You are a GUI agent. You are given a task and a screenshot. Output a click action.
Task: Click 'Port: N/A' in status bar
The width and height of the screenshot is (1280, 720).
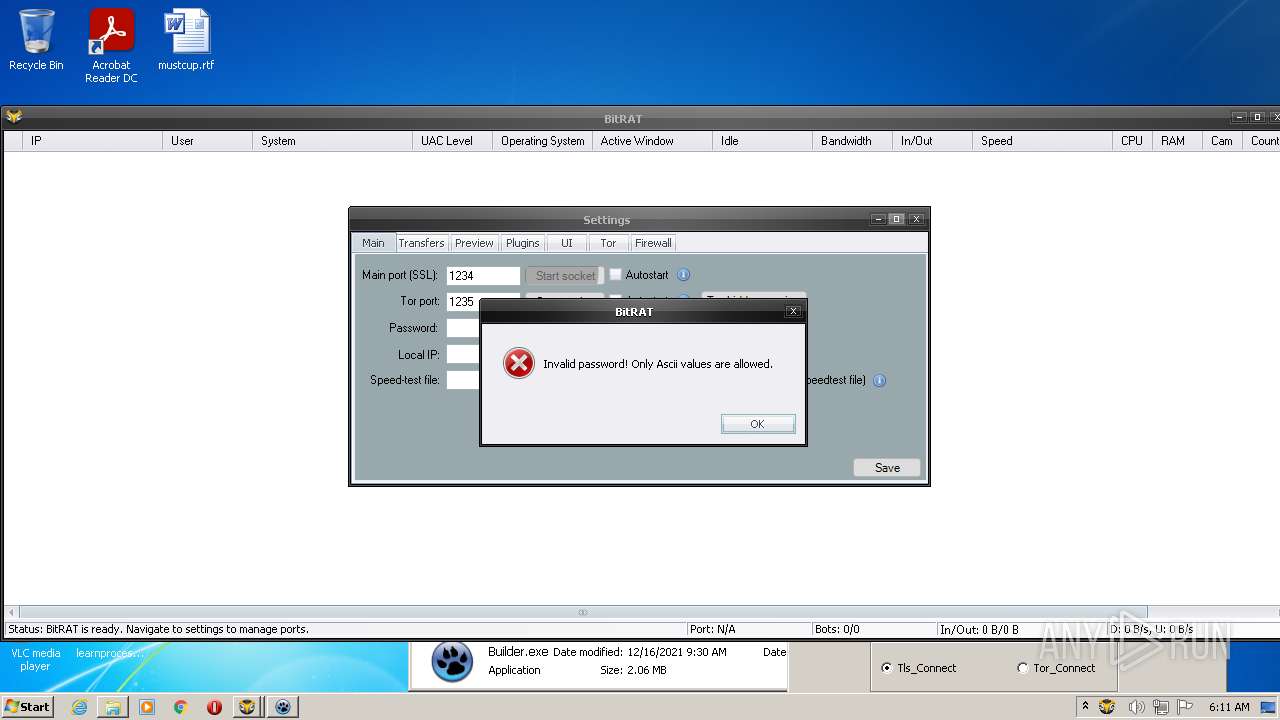coord(712,629)
